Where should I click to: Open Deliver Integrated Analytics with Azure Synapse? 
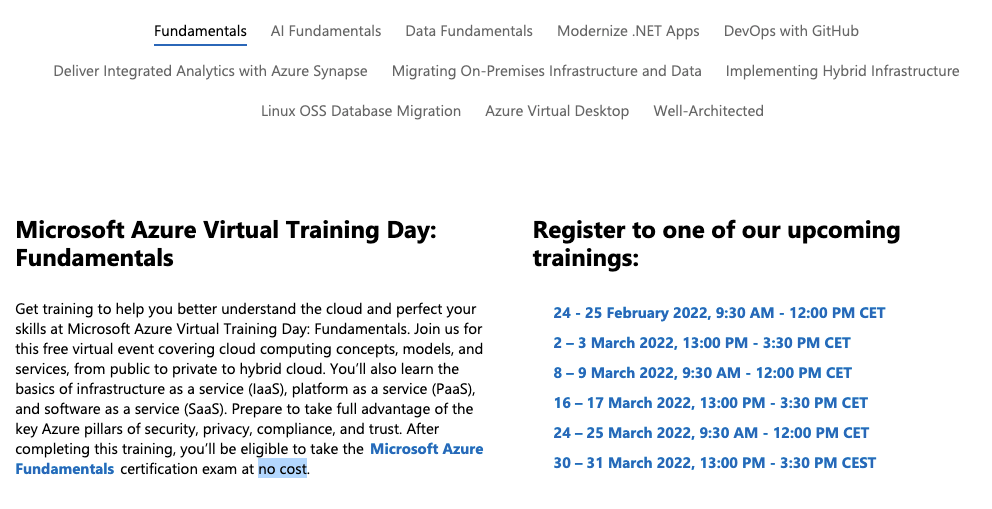click(210, 71)
